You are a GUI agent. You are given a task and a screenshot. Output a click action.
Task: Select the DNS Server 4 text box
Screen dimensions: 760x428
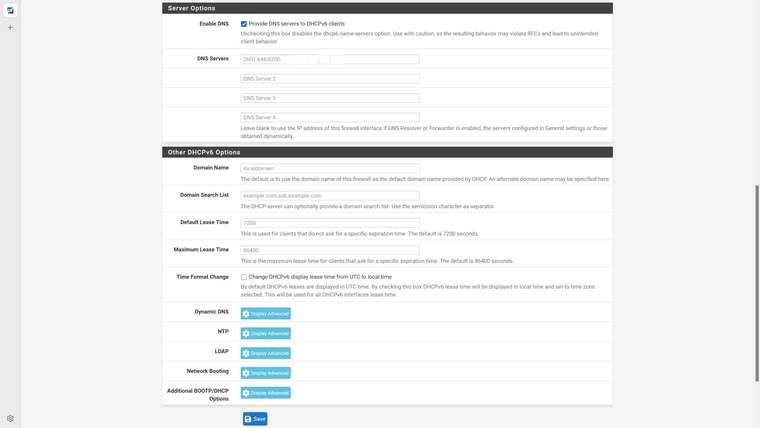pos(330,117)
